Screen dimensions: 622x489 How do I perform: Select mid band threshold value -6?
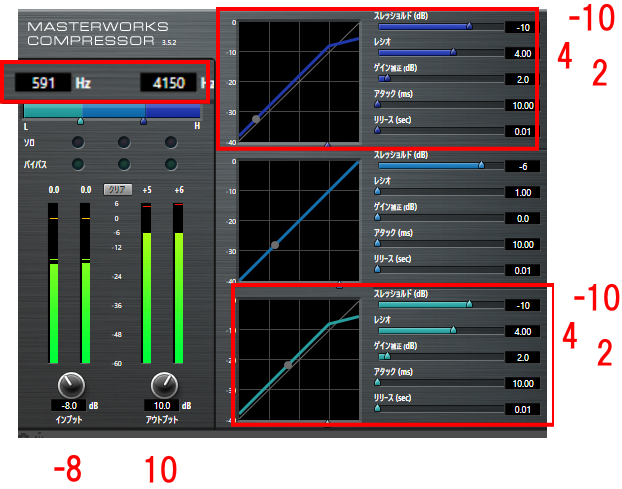pos(522,167)
